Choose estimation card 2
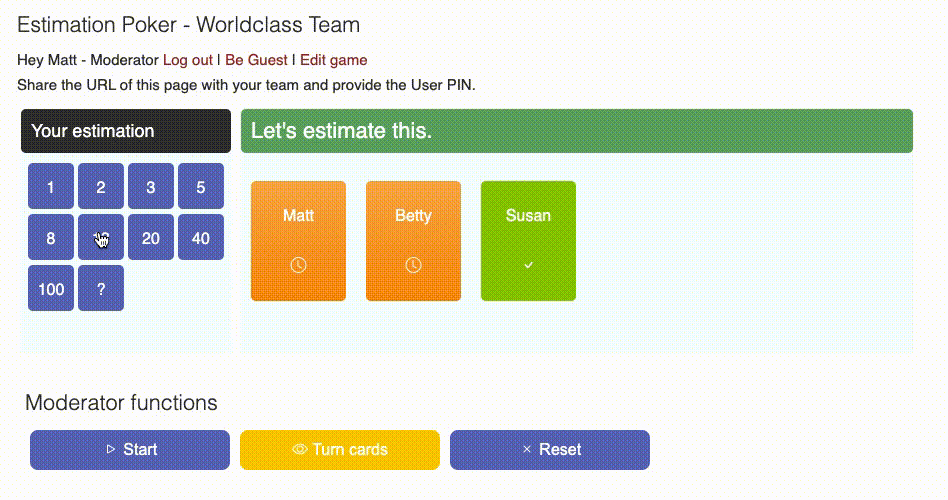The image size is (948, 500). pyautogui.click(x=101, y=187)
